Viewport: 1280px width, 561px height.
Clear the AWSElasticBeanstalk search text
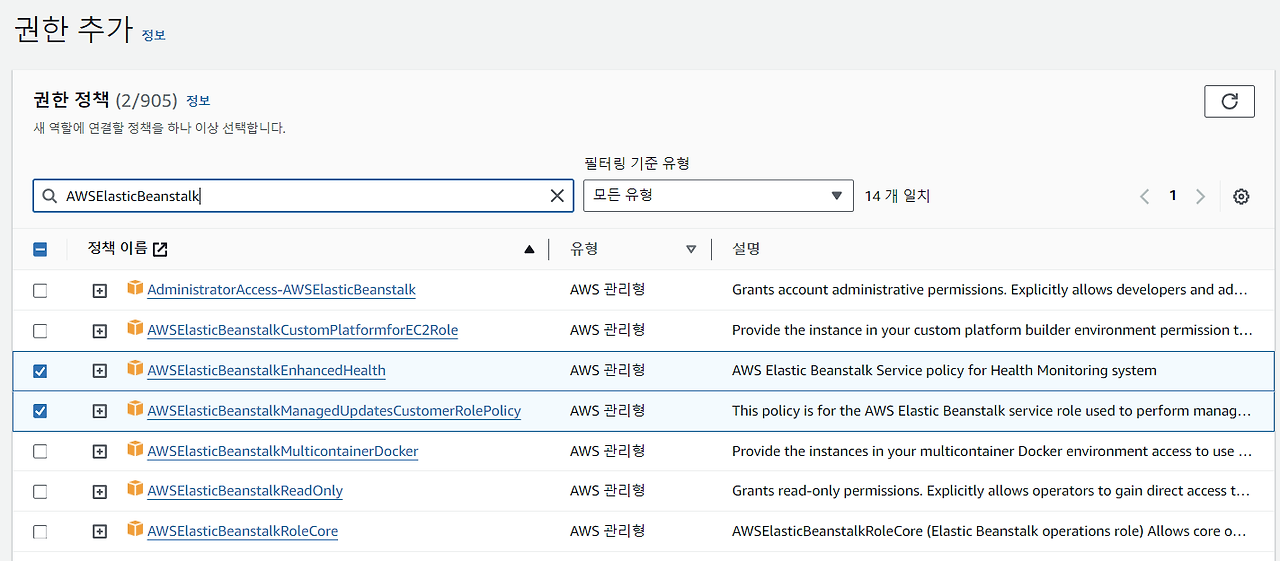[557, 196]
